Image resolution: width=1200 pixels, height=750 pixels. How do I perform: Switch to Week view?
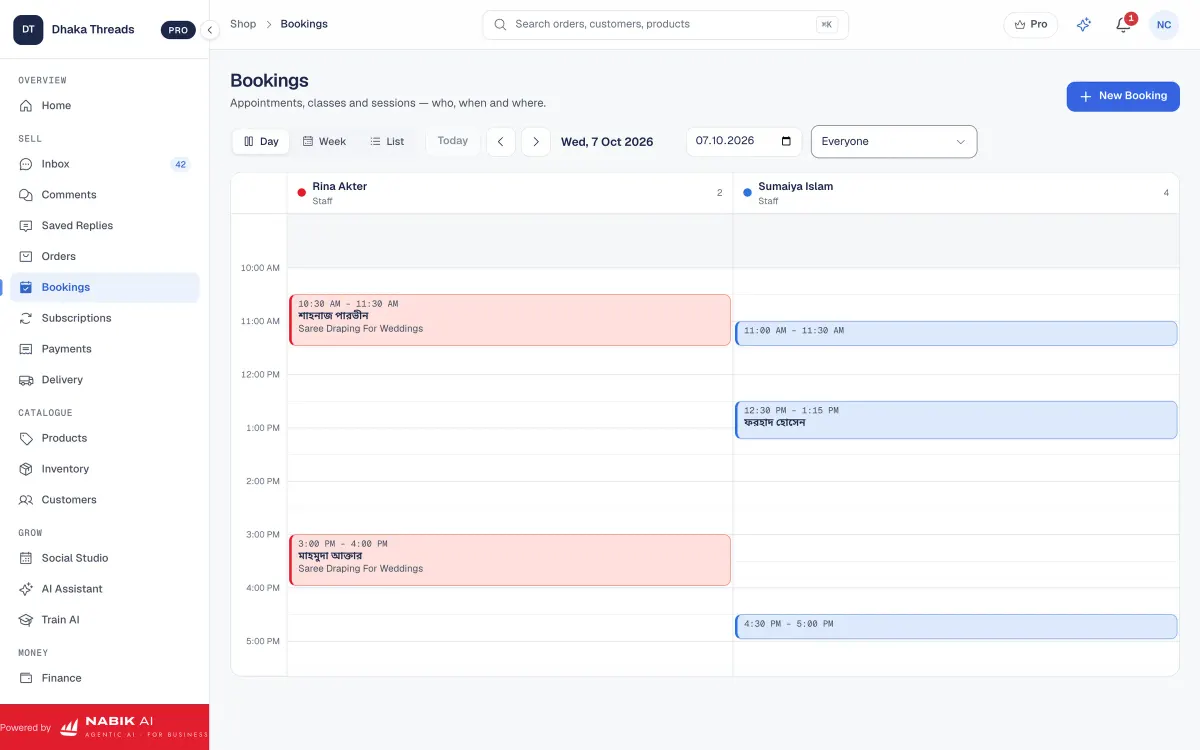(324, 142)
